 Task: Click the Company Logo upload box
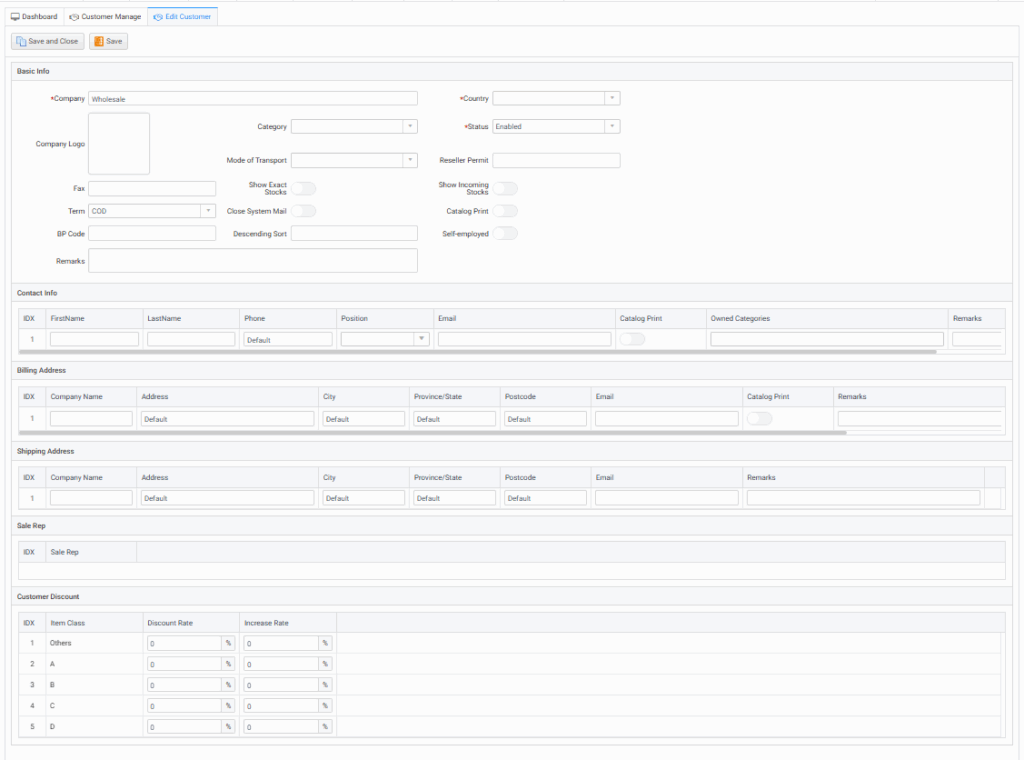pos(119,143)
